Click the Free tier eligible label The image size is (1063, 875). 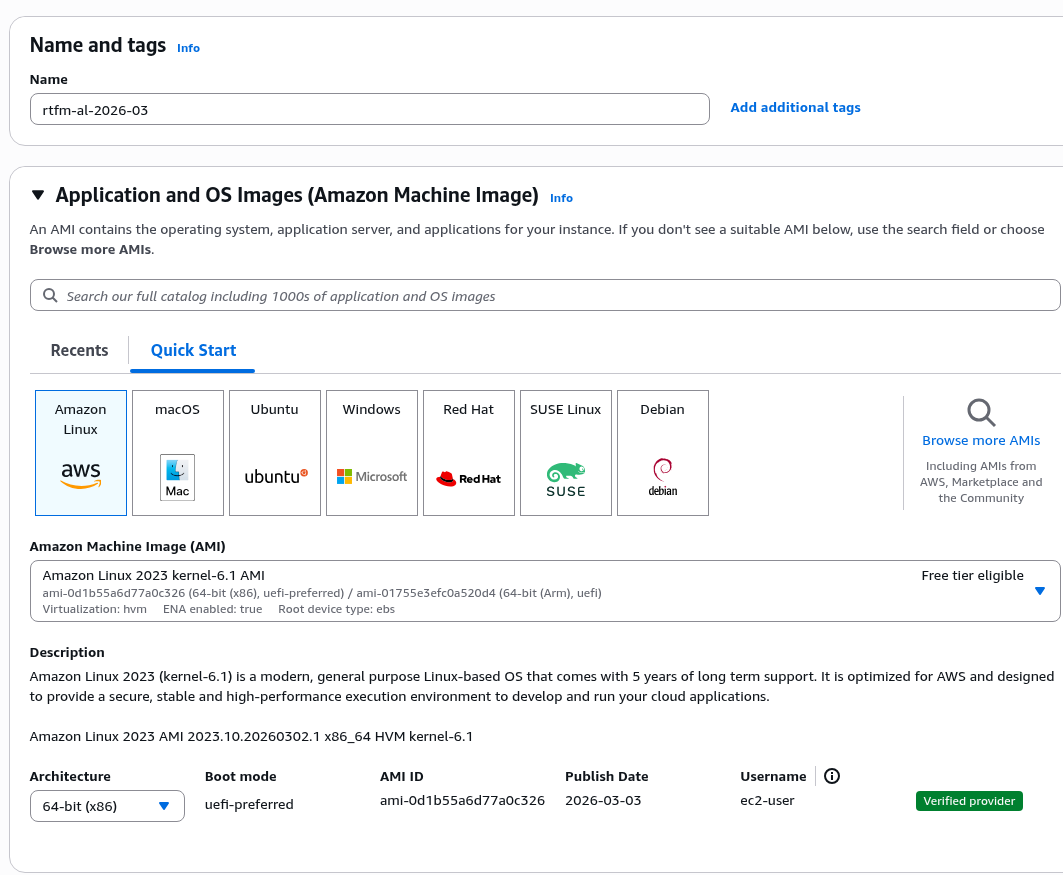[972, 575]
